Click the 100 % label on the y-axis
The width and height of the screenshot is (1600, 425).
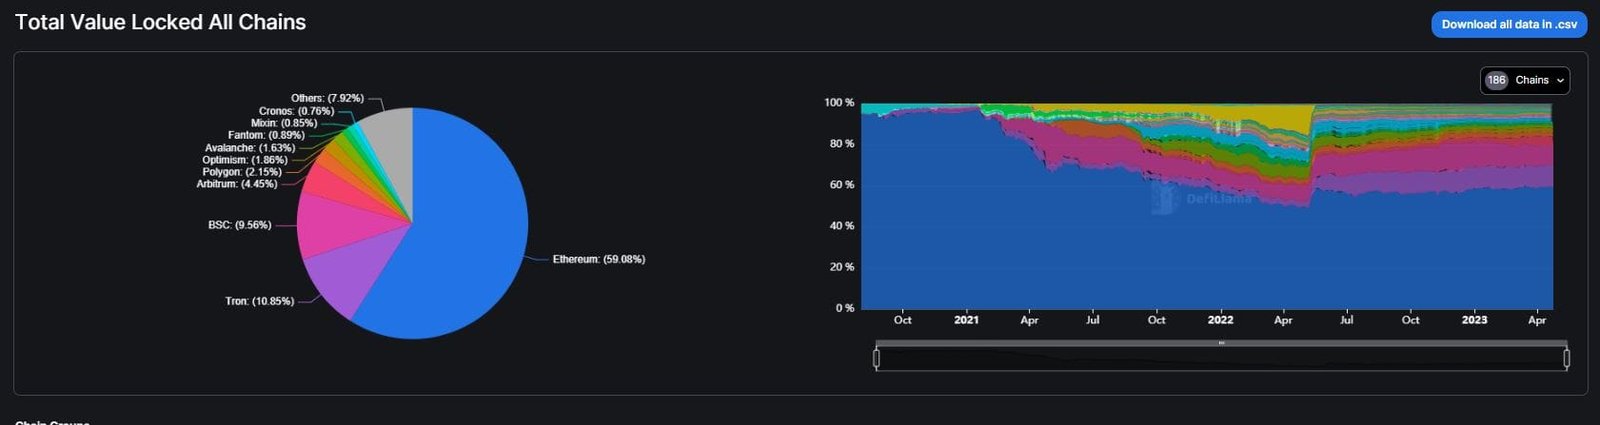[x=839, y=103]
